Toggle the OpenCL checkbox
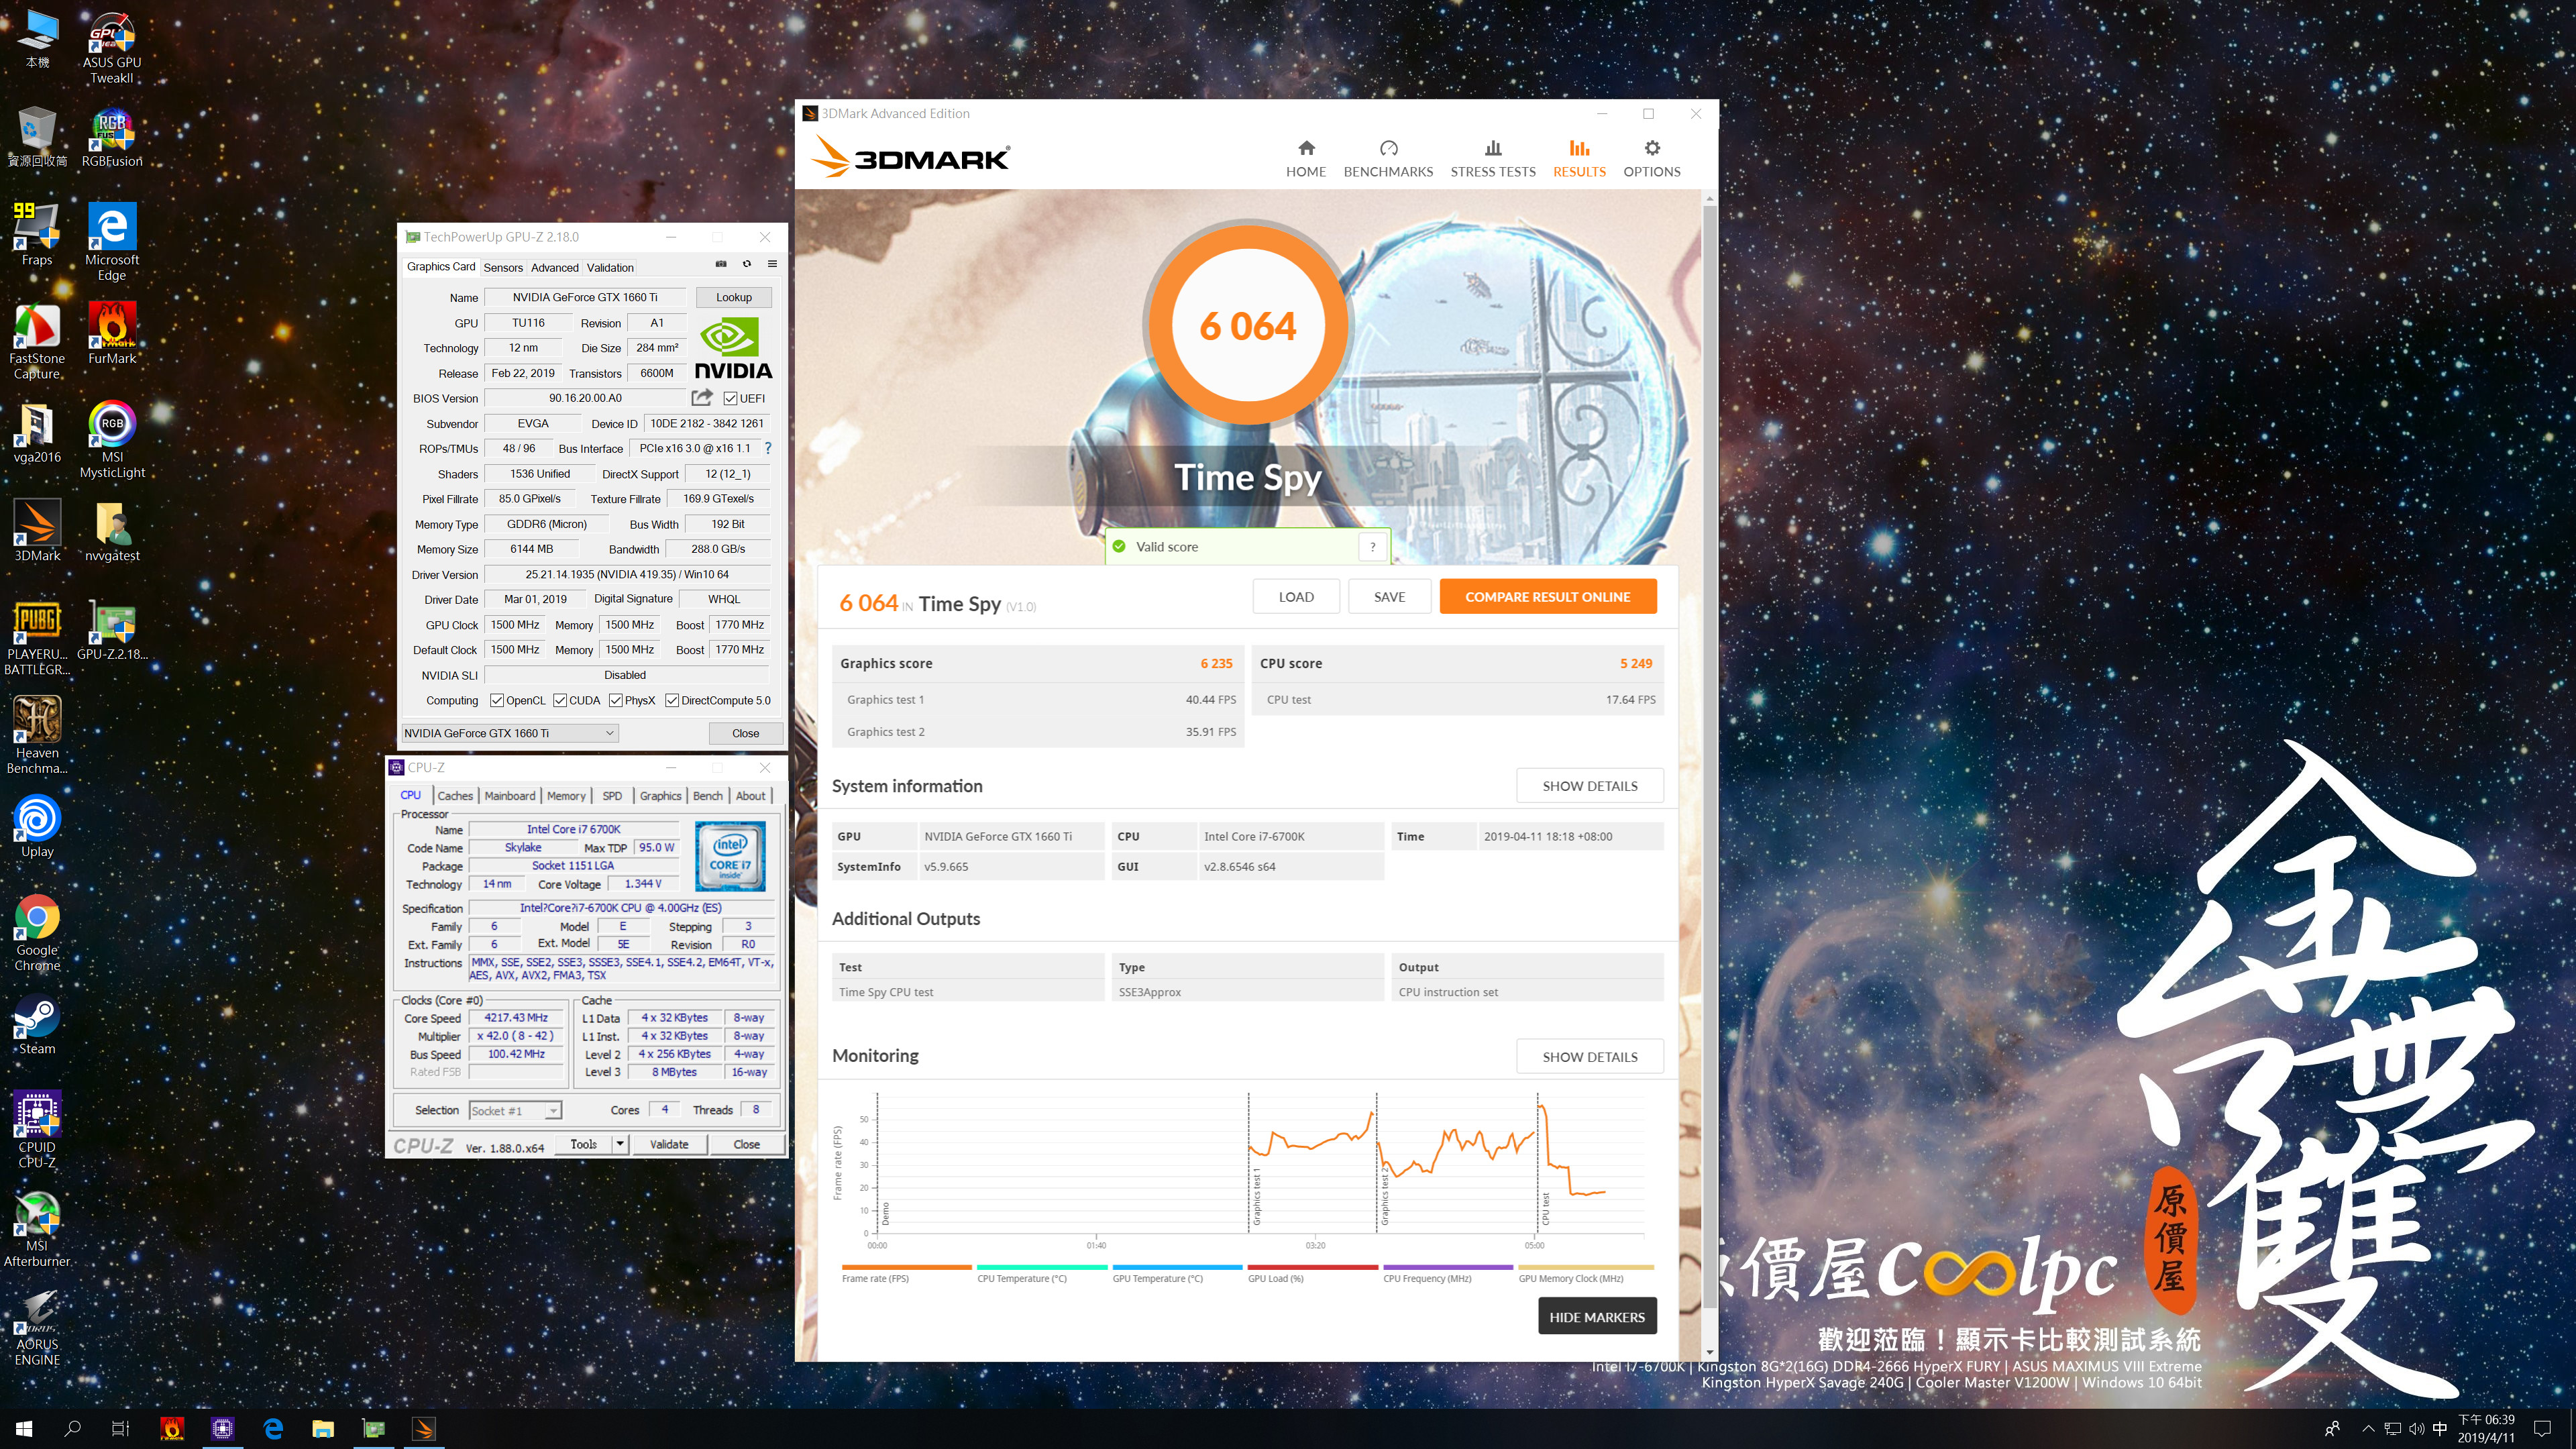 pos(497,700)
